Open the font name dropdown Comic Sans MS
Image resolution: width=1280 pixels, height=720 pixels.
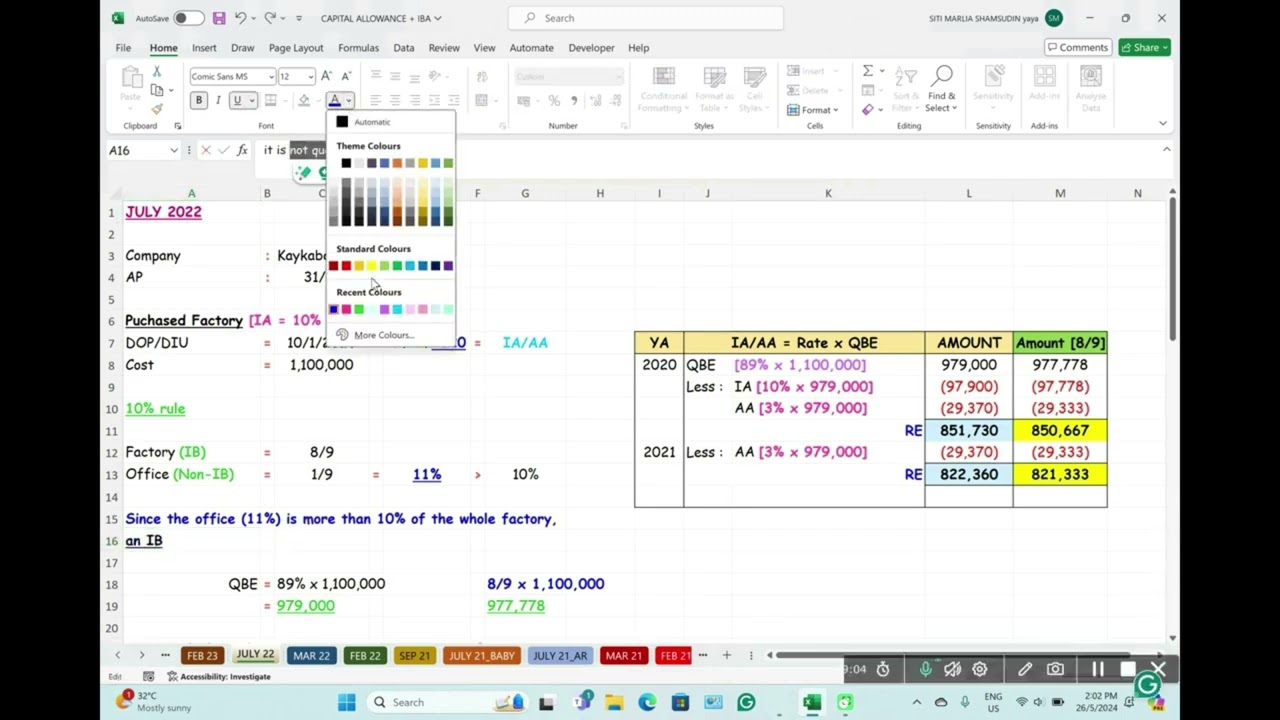pyautogui.click(x=270, y=77)
